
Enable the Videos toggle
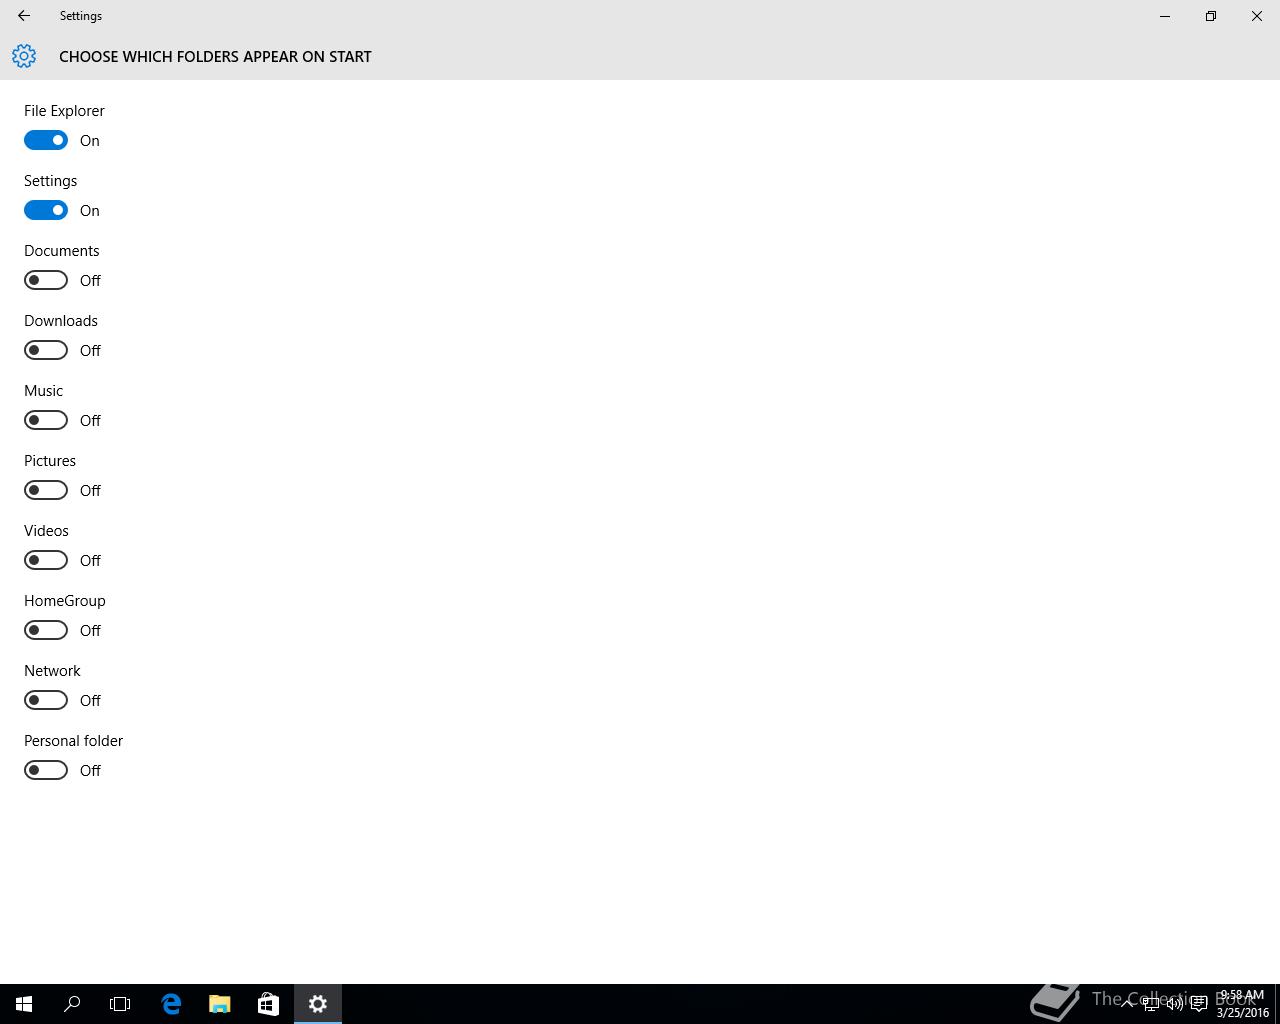click(46, 560)
